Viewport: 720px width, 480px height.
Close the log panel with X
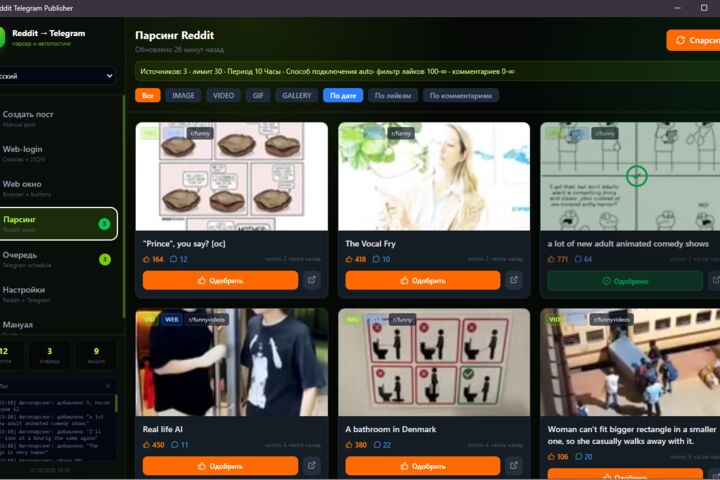(x=108, y=386)
